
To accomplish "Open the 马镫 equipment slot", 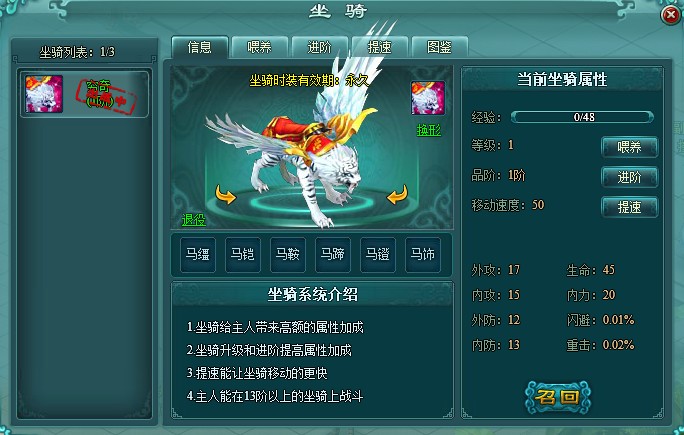I will [x=378, y=255].
